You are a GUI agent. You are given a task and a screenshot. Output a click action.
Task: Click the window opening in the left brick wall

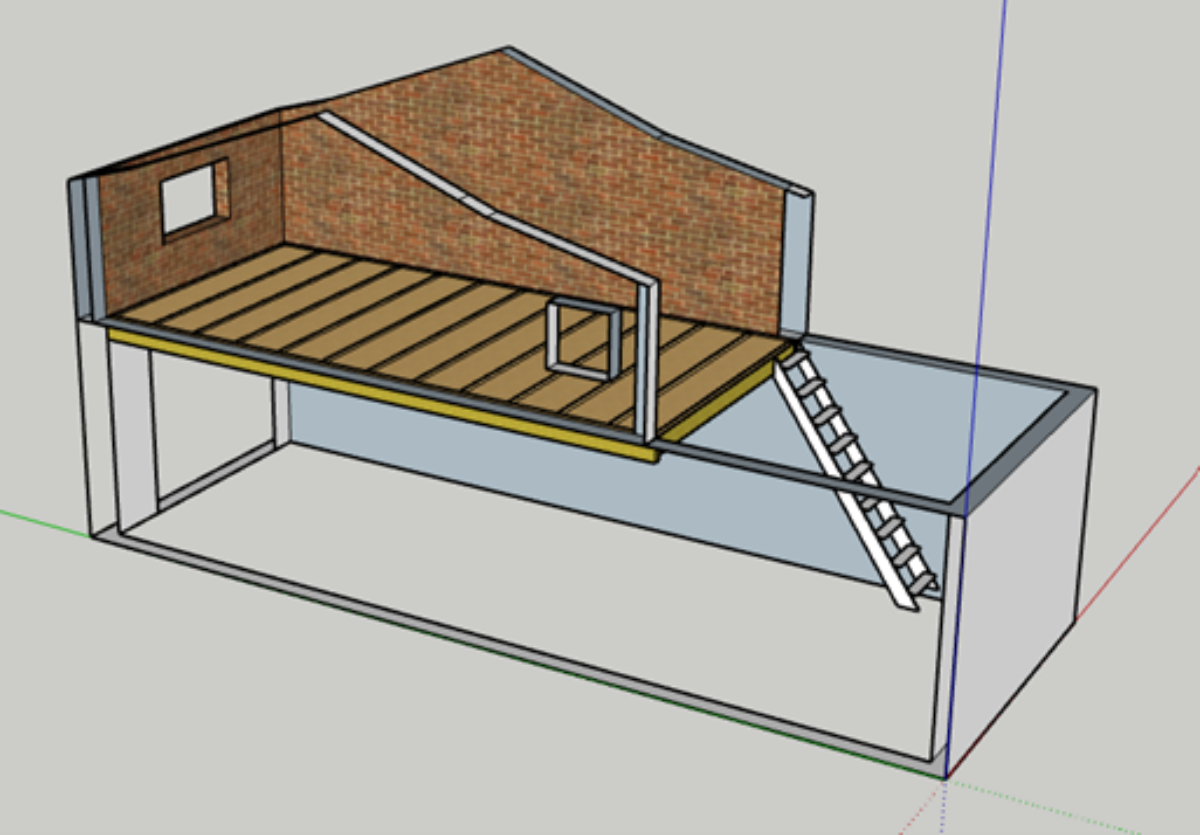188,199
